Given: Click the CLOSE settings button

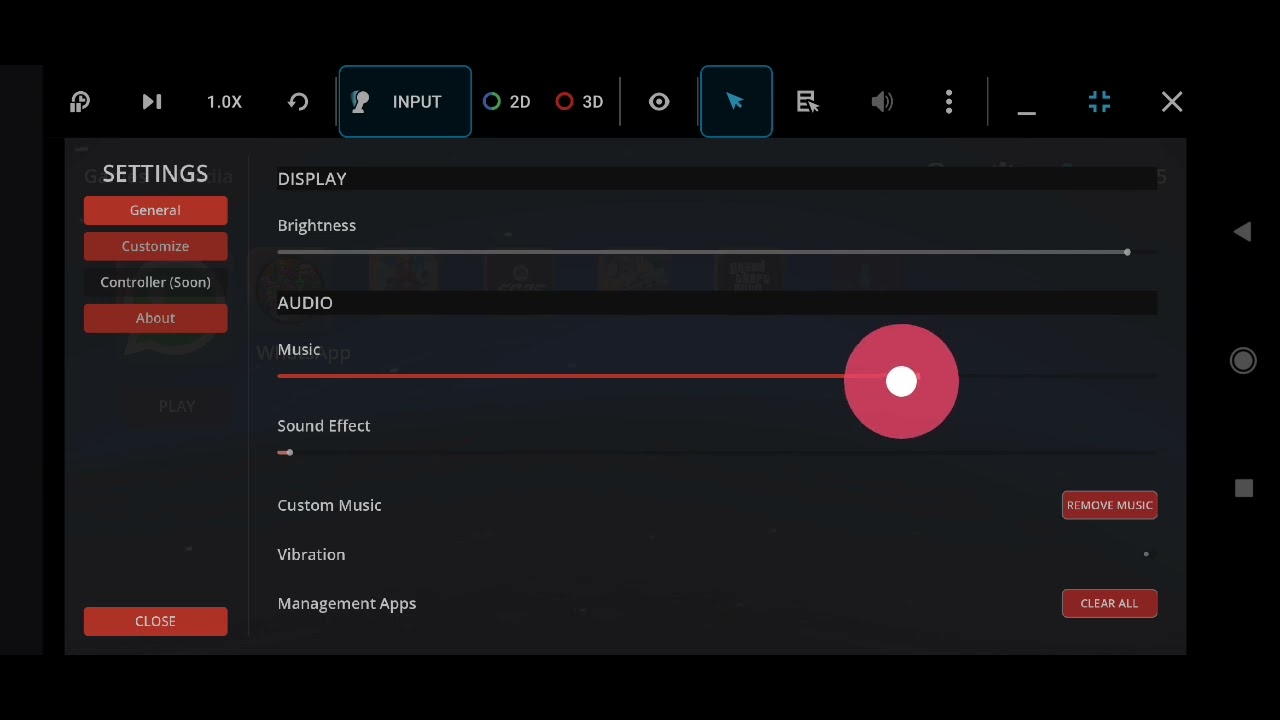Looking at the screenshot, I should 155,621.
